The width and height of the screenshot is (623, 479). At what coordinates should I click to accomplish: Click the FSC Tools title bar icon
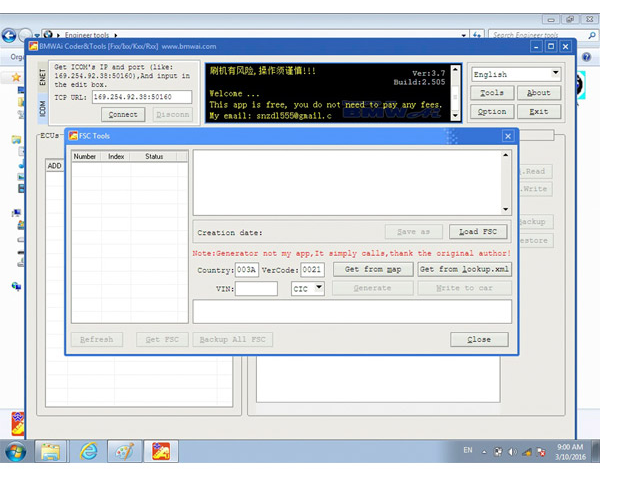pyautogui.click(x=74, y=136)
